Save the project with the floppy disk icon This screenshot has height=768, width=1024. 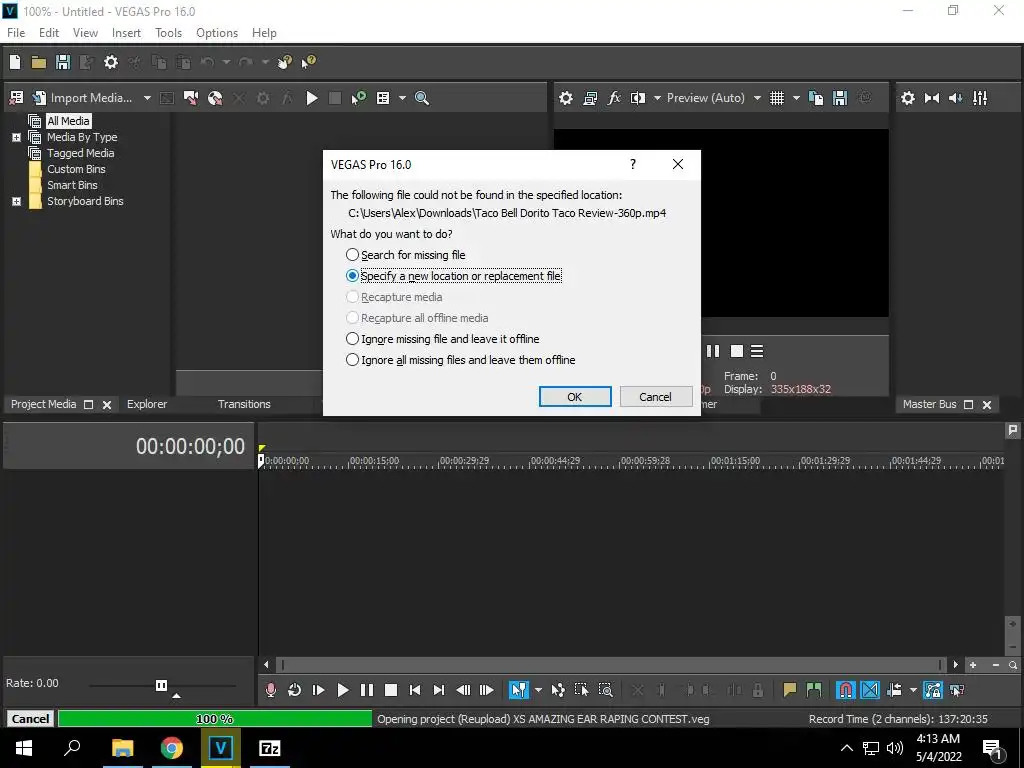click(x=63, y=62)
